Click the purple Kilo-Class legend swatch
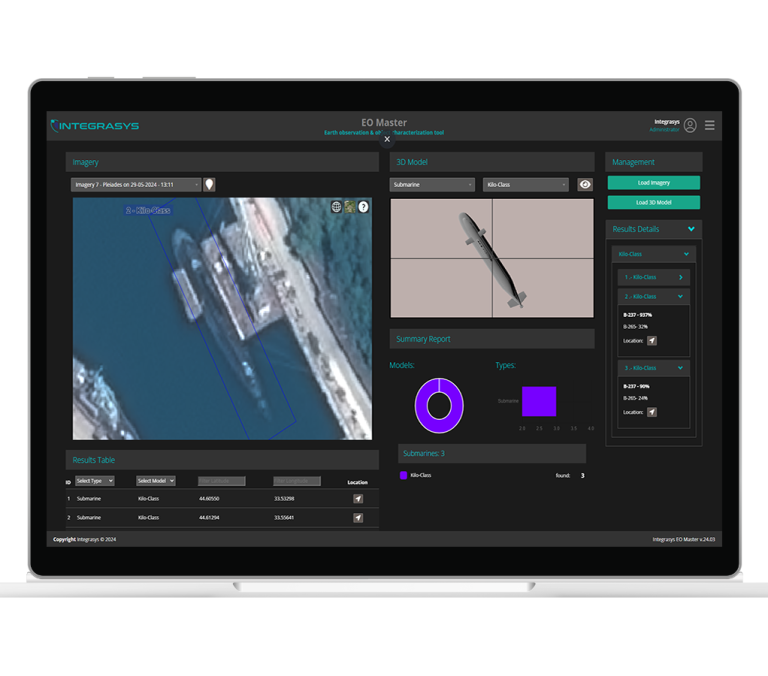The width and height of the screenshot is (768, 676). [403, 476]
